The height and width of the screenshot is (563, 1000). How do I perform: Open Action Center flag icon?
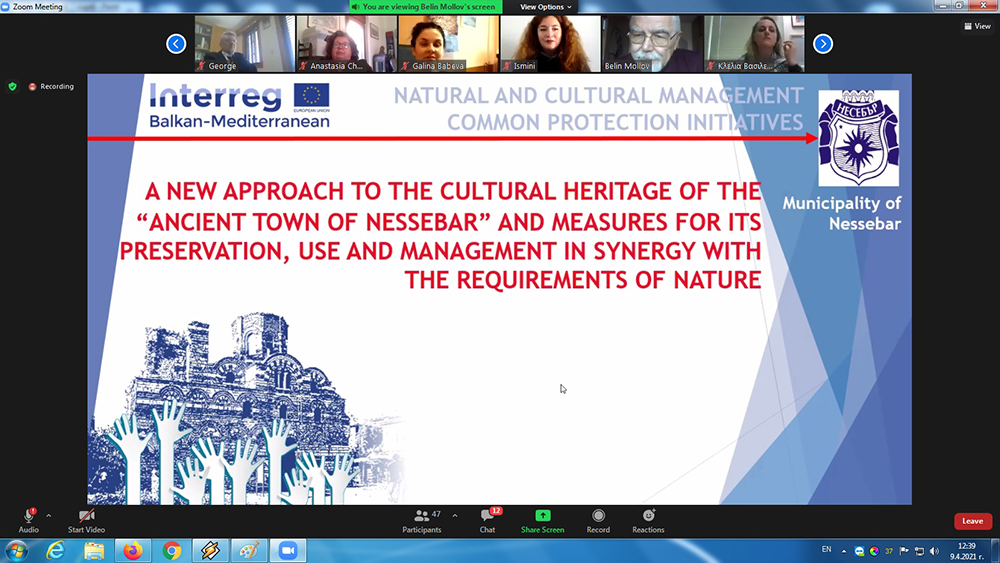click(904, 551)
